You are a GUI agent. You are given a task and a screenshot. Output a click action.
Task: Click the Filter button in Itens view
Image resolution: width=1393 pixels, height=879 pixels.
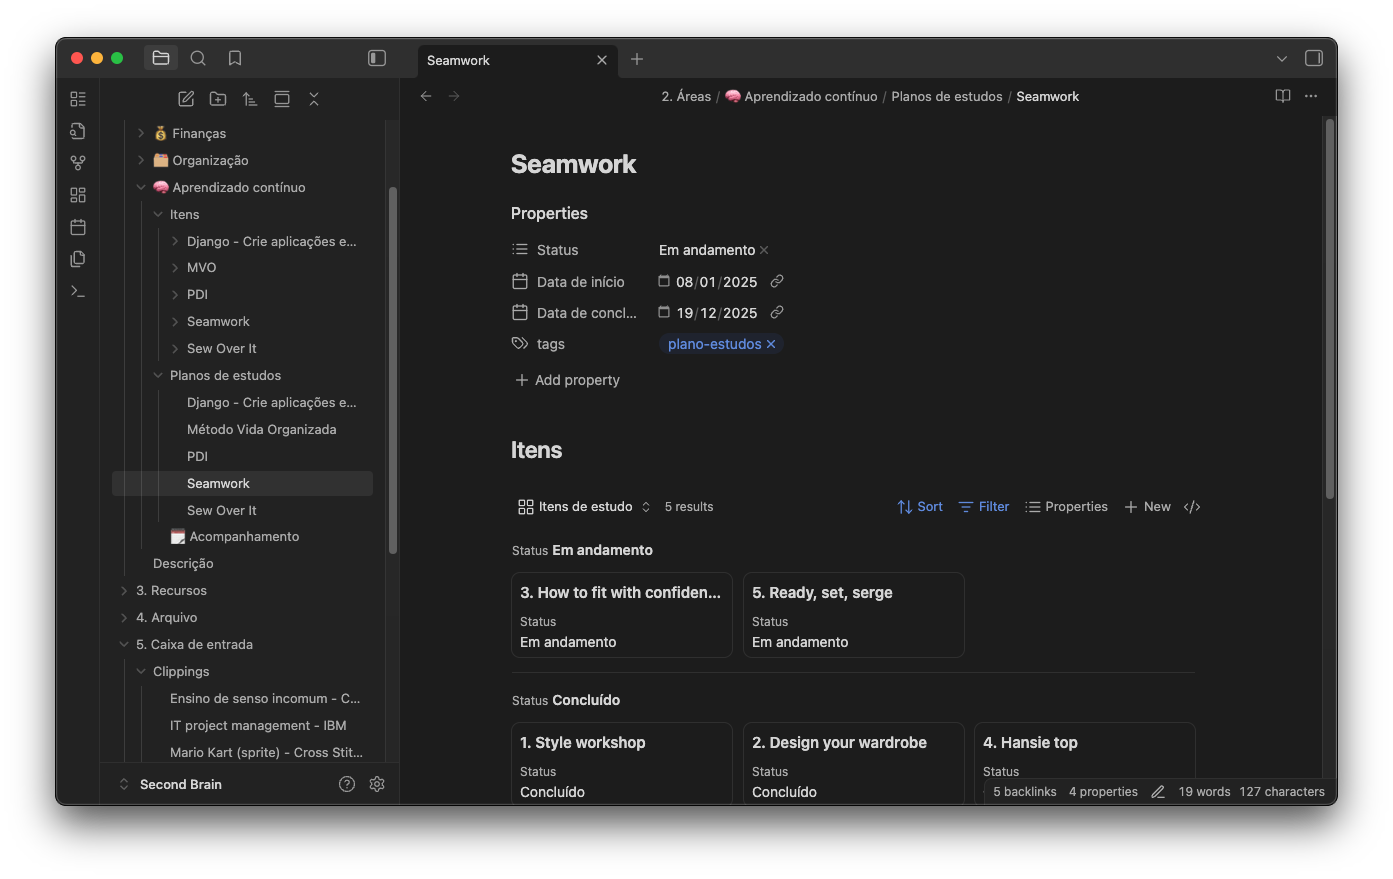984,507
